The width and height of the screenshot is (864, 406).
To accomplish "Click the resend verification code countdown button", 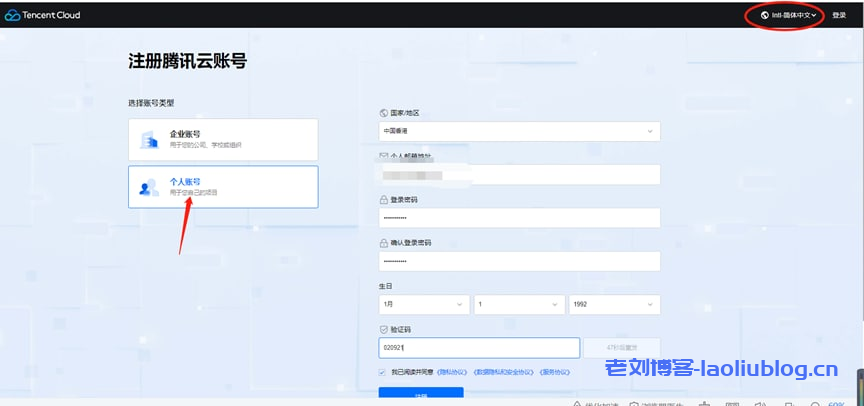I will (x=622, y=348).
